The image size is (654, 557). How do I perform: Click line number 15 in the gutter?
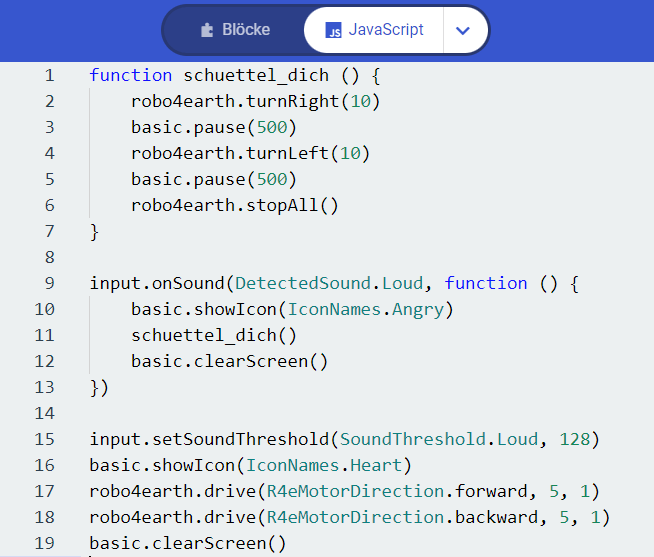(45, 439)
